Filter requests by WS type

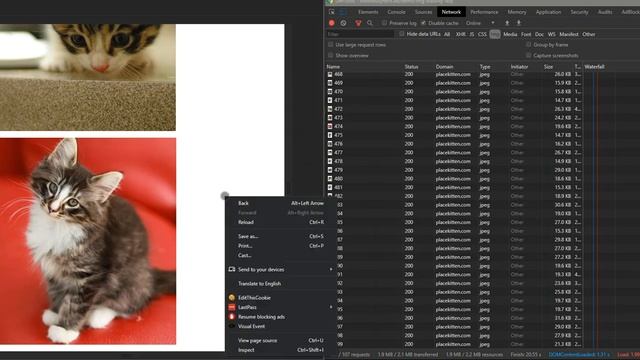pyautogui.click(x=551, y=34)
